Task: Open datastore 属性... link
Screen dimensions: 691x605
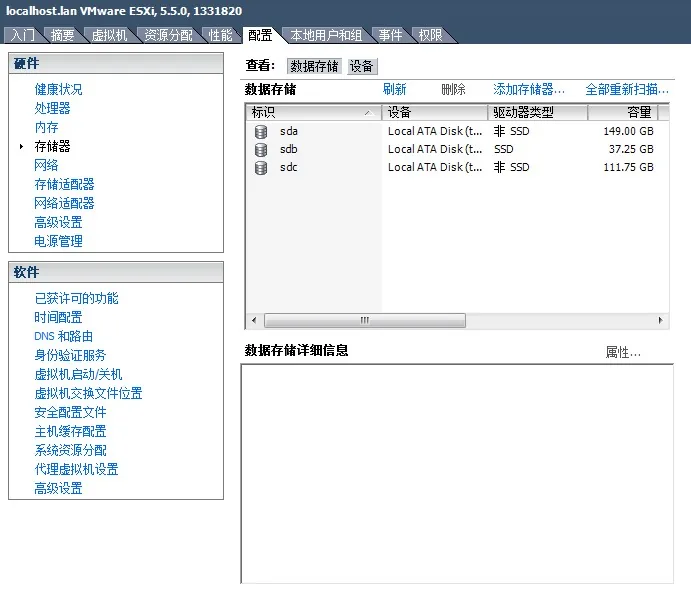Action: pyautogui.click(x=623, y=353)
